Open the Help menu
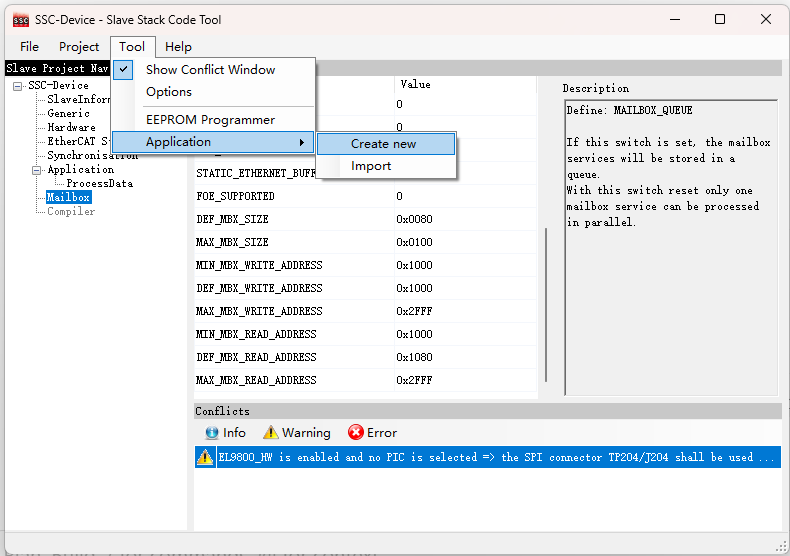Image resolution: width=790 pixels, height=556 pixels. click(178, 47)
